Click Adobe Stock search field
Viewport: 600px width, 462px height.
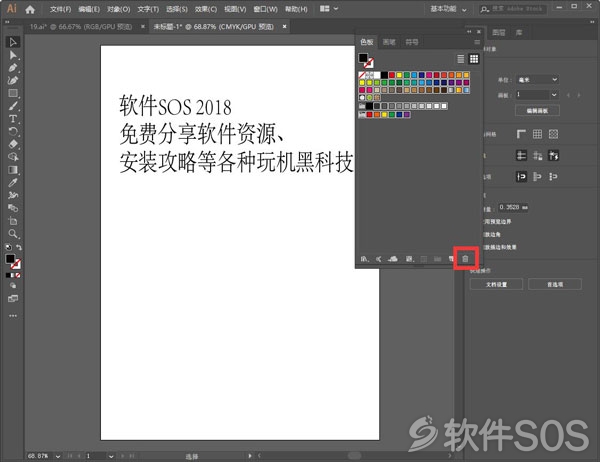click(x=513, y=9)
